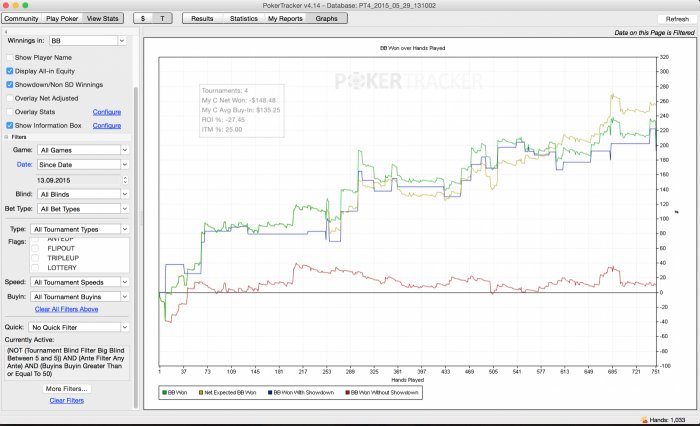This screenshot has width=700, height=426.
Task: Open the Type dropdown showing All Tournament Types
Action: pos(80,229)
